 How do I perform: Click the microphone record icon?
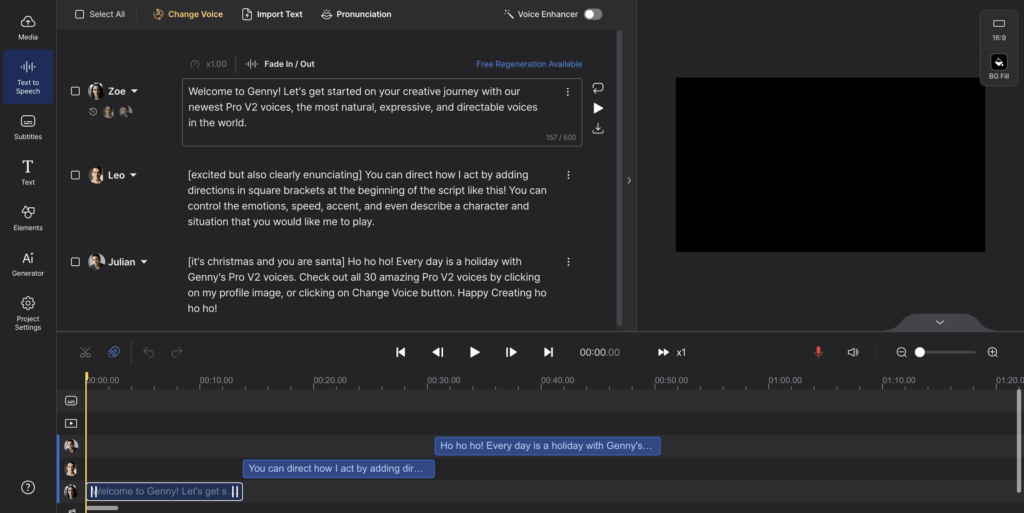pyautogui.click(x=818, y=352)
